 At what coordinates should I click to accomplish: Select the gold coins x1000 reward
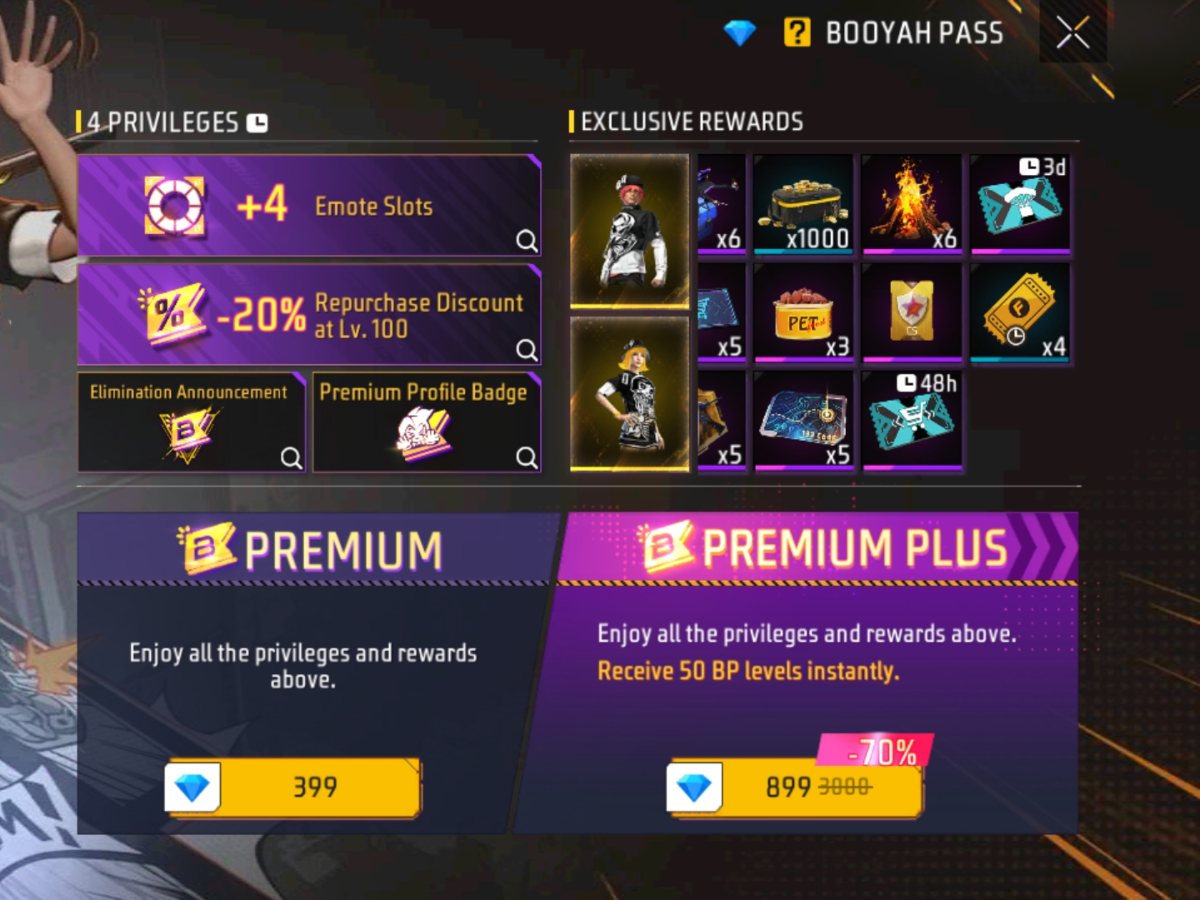pyautogui.click(x=804, y=204)
